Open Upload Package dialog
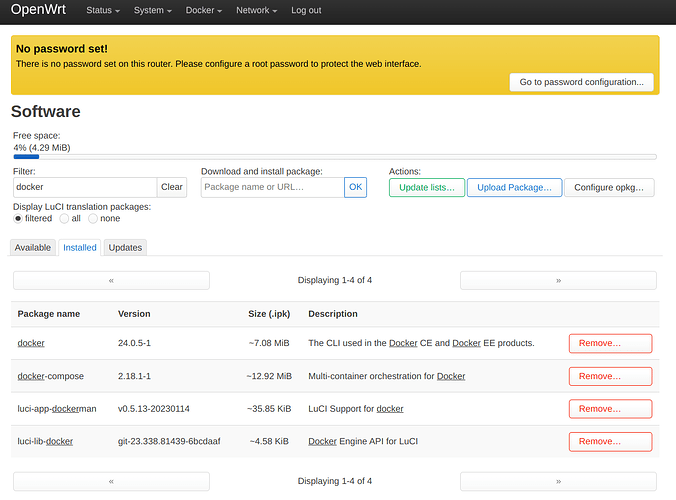 coord(514,188)
